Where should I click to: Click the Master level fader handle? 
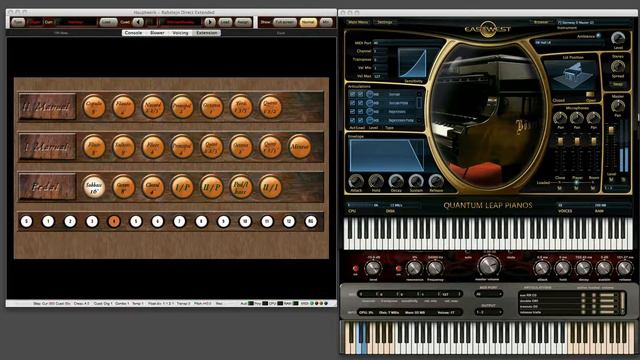click(611, 131)
